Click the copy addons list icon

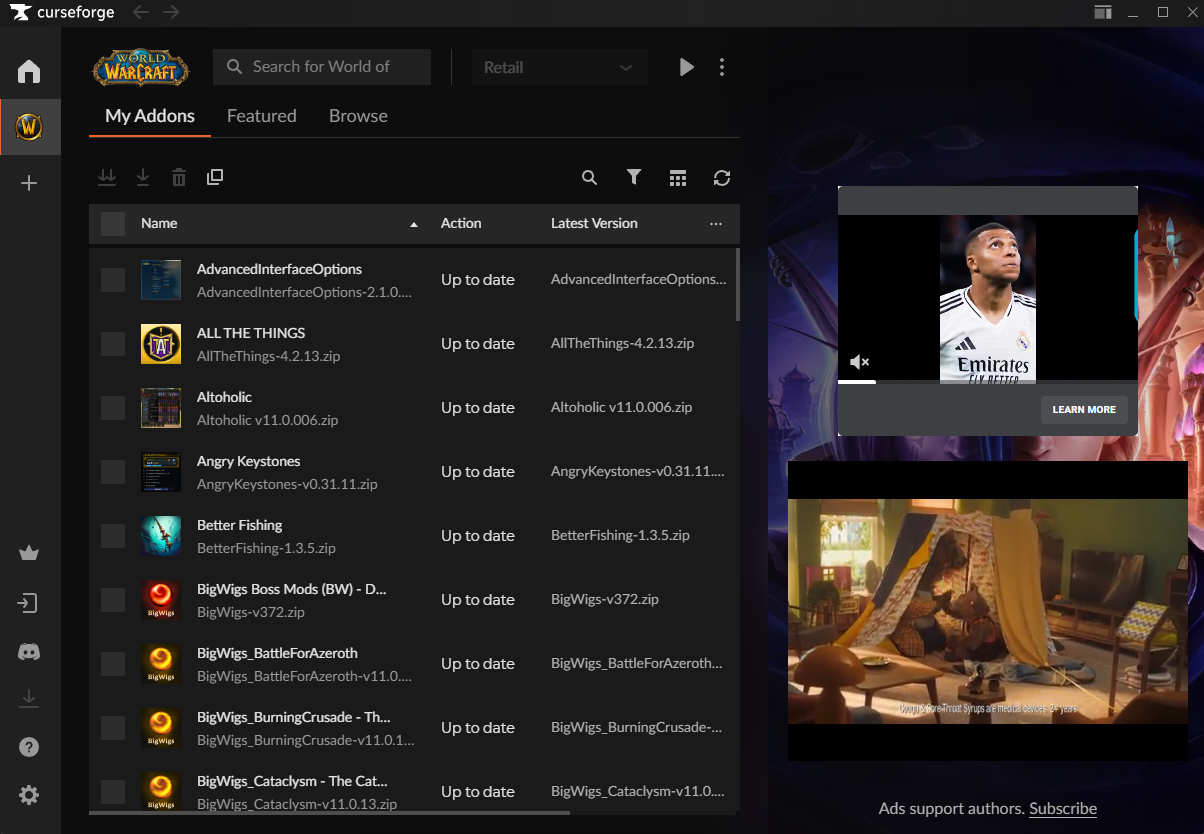click(215, 177)
